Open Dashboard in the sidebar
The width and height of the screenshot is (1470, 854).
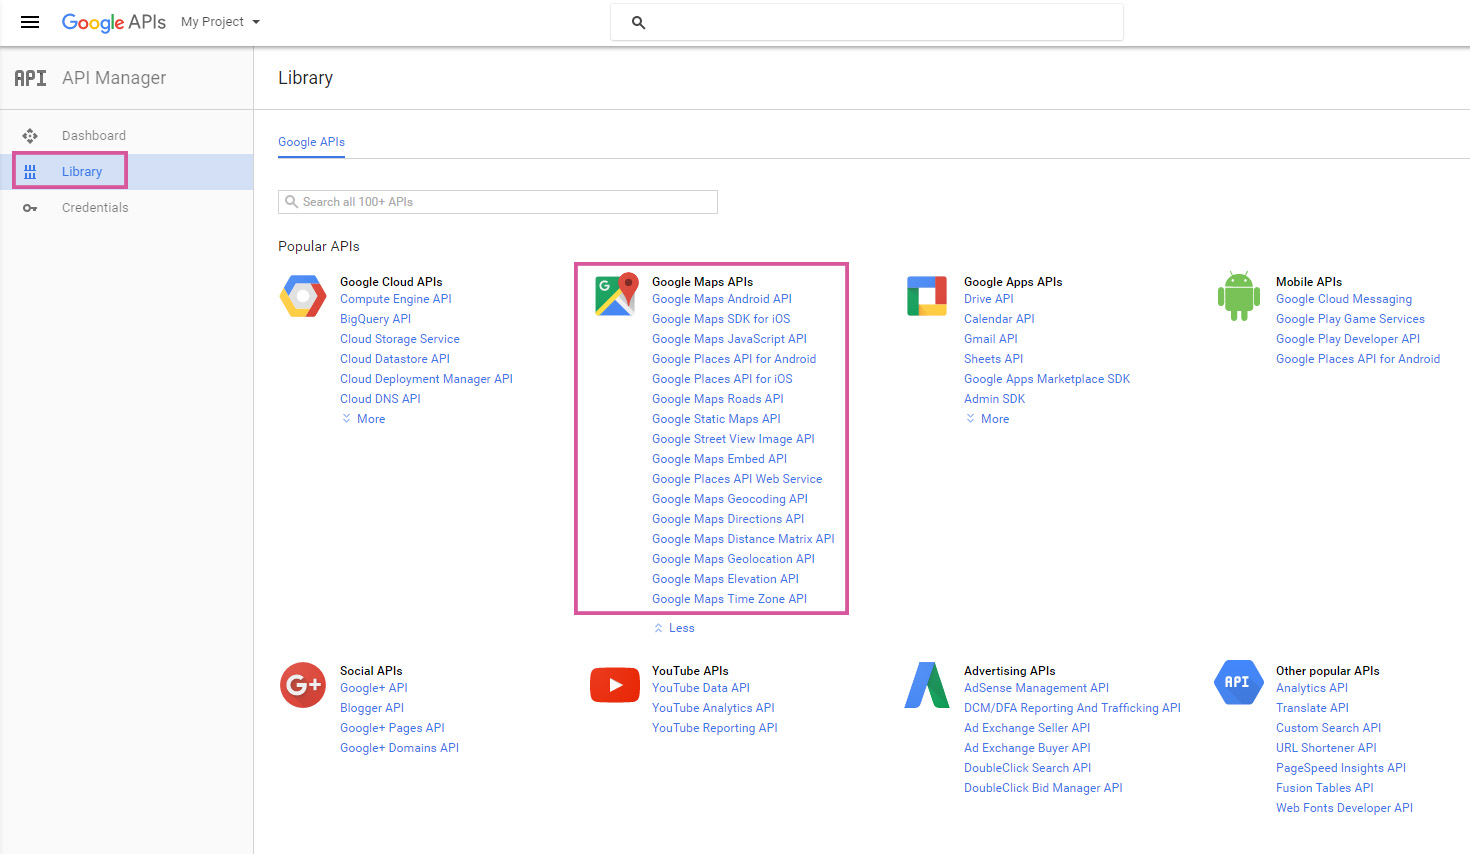94,136
